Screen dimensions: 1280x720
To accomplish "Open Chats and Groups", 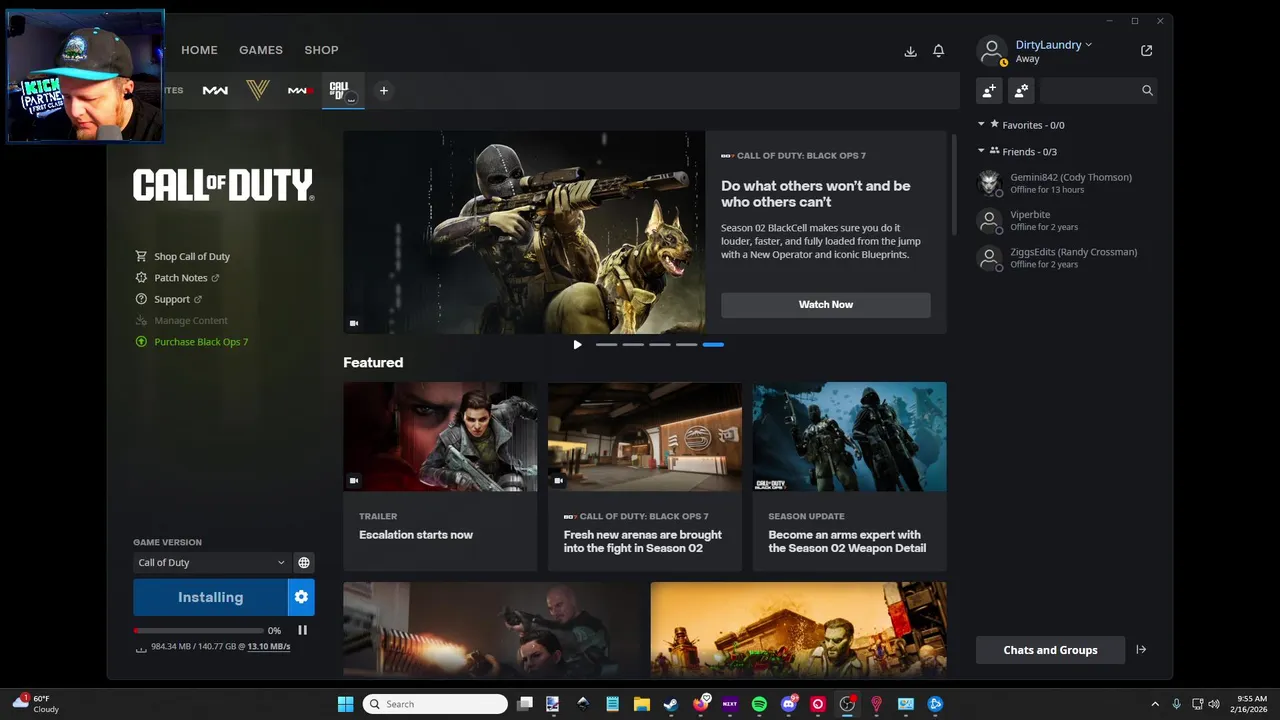I will click(x=1050, y=650).
